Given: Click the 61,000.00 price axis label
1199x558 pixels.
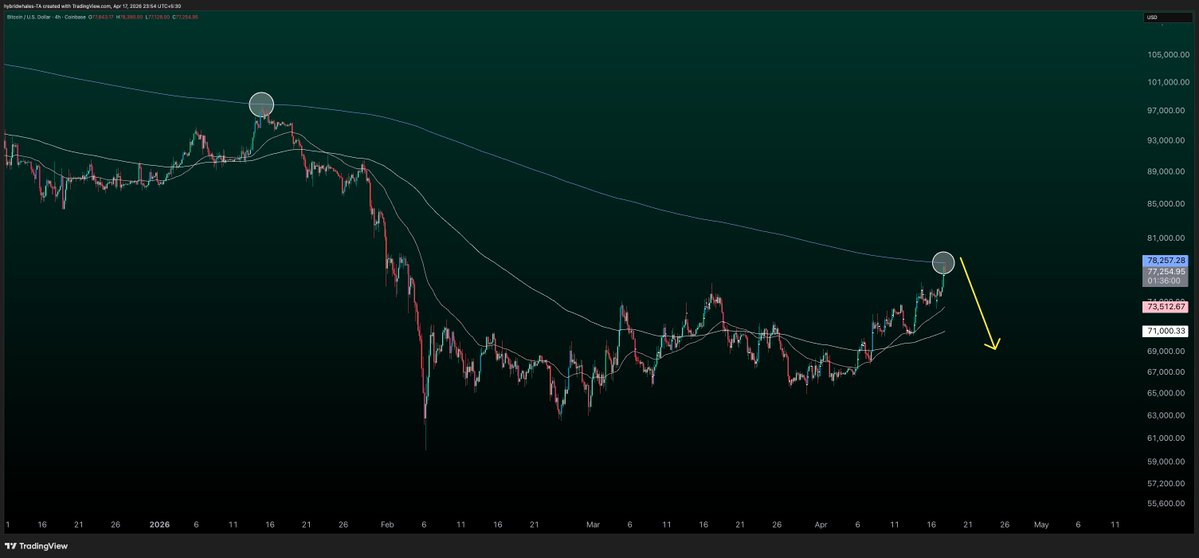Looking at the screenshot, I should tap(1166, 438).
